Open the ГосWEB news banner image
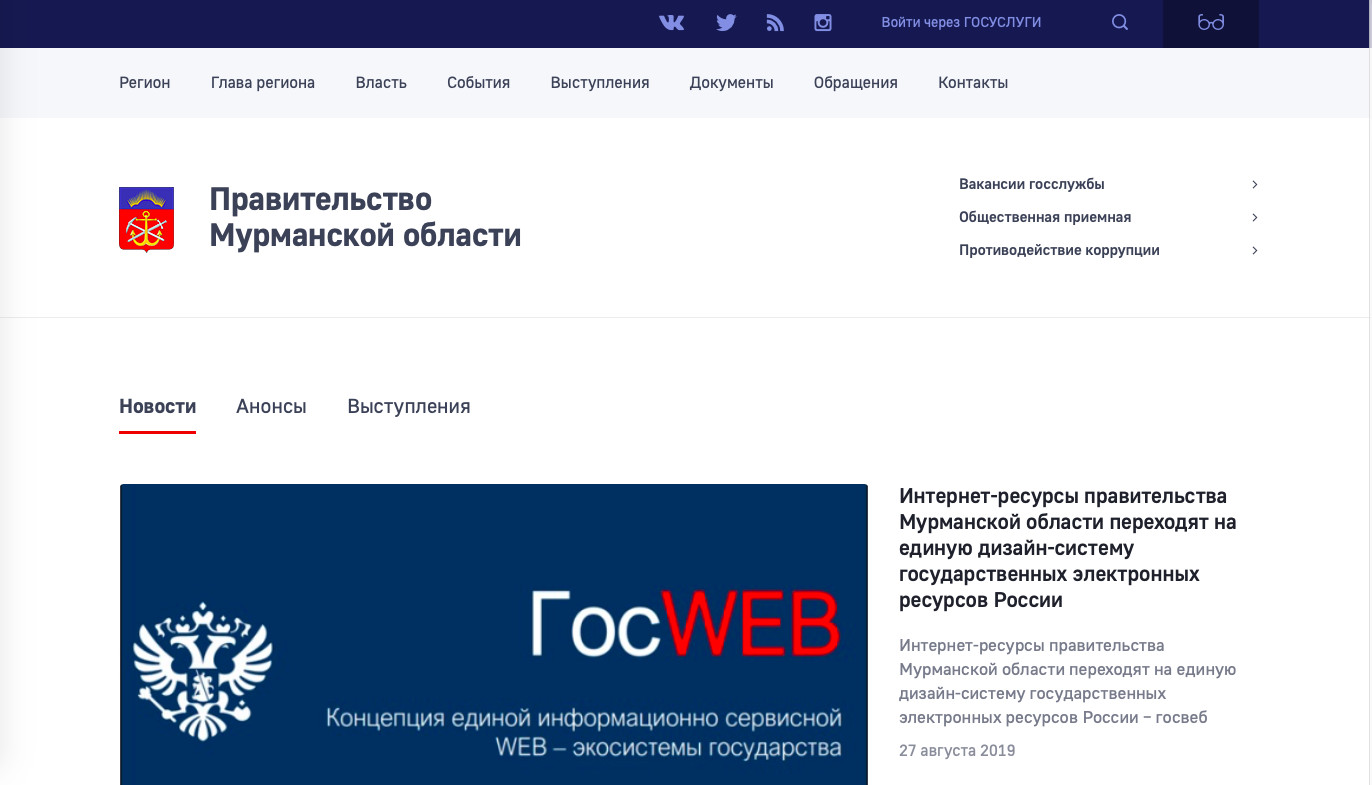Viewport: 1372px width, 785px height. pyautogui.click(x=494, y=635)
